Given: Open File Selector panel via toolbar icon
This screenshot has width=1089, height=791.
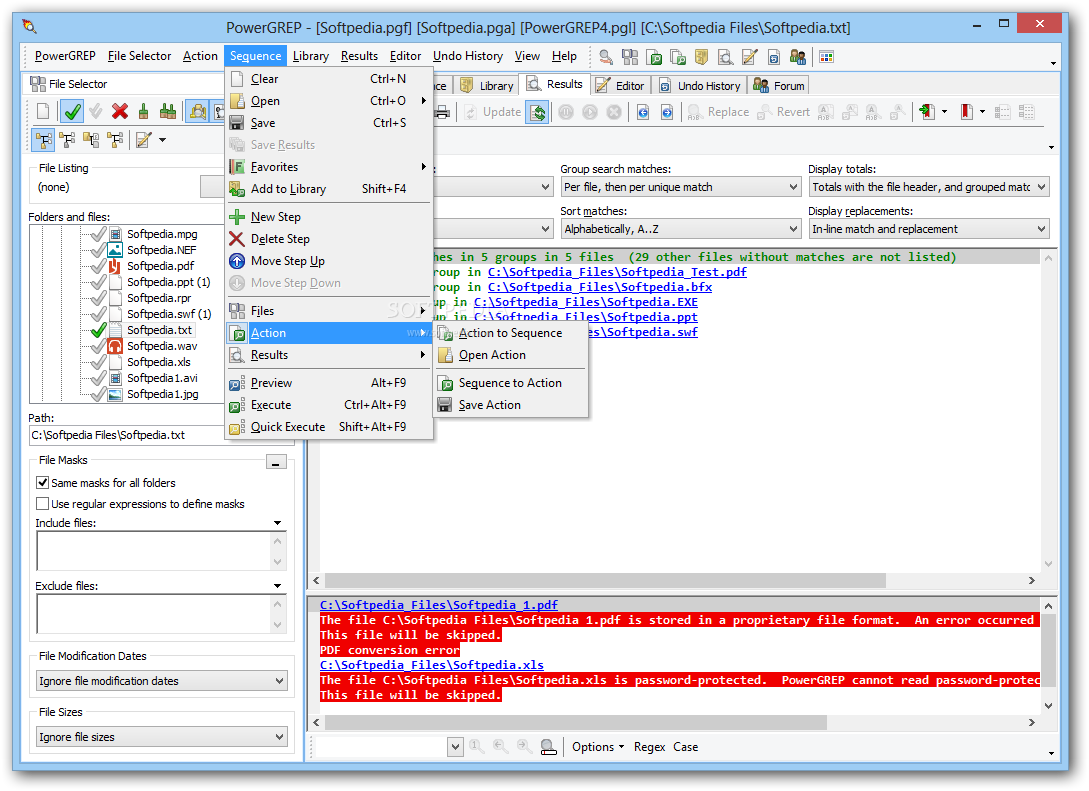Looking at the screenshot, I should click(629, 57).
